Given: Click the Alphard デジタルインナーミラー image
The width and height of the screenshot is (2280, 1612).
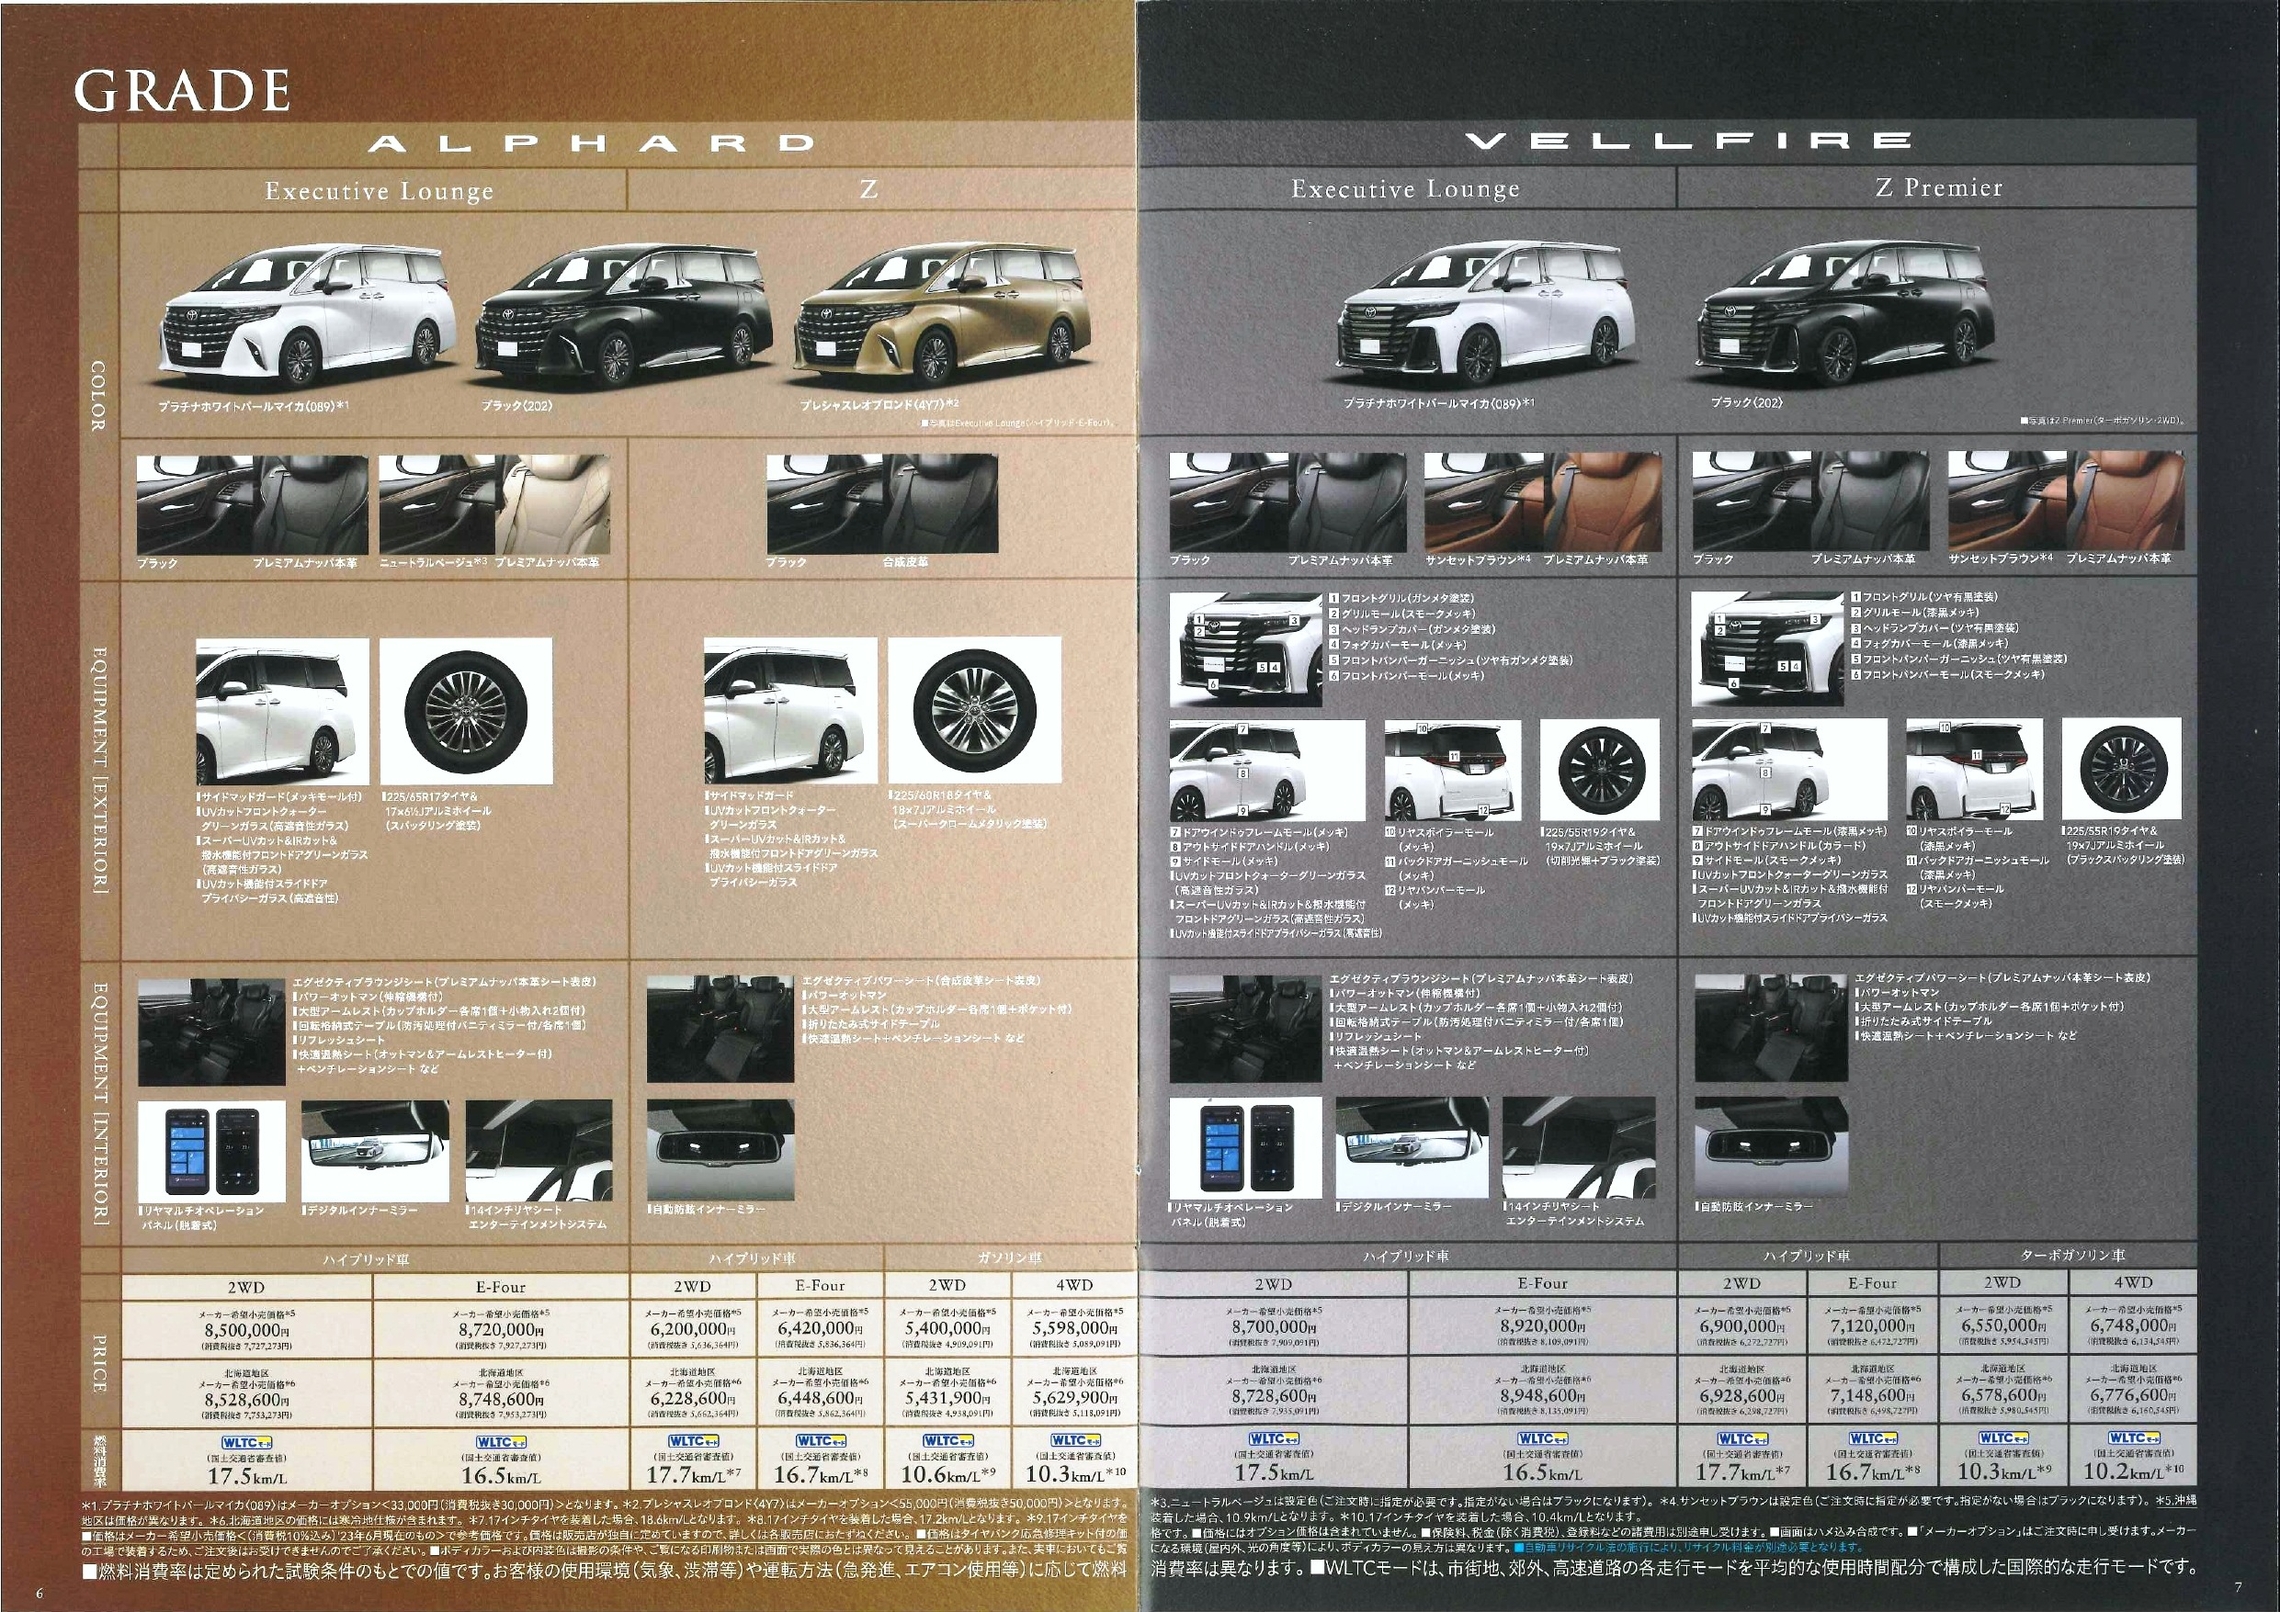Looking at the screenshot, I should tap(375, 1151).
